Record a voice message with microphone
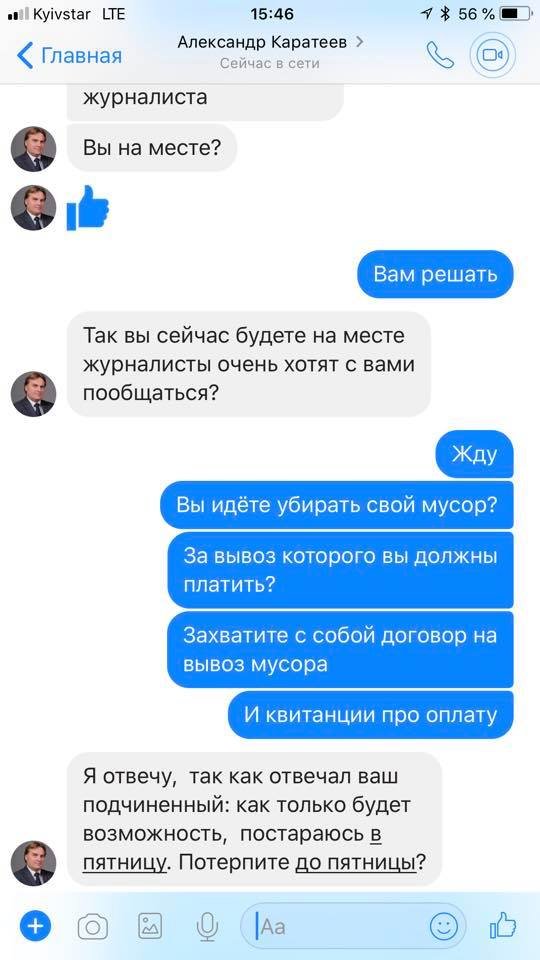The image size is (540, 960). click(x=208, y=926)
